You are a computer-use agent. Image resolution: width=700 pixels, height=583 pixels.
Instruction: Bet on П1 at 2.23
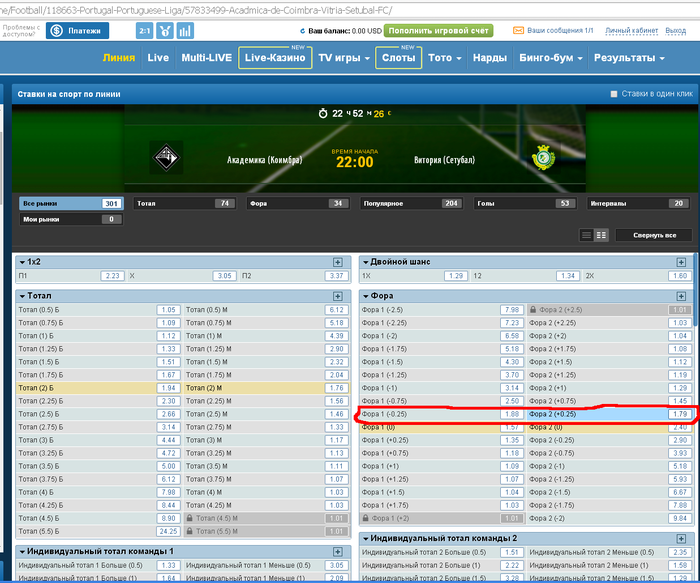click(x=112, y=276)
